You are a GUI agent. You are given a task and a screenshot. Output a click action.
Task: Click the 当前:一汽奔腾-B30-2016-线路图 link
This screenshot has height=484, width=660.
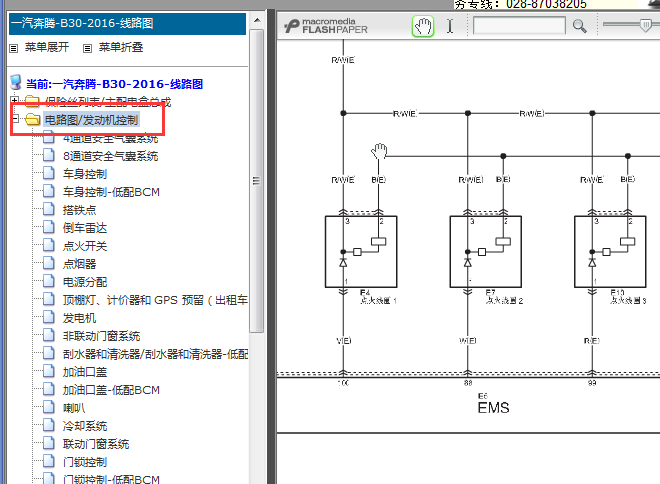pos(114,84)
